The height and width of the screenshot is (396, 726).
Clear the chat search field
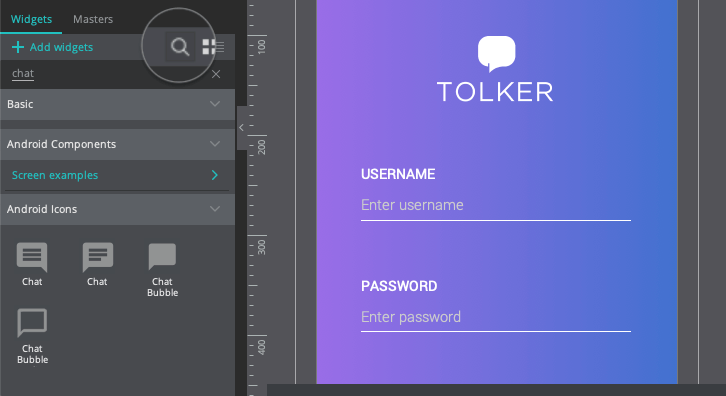click(216, 74)
